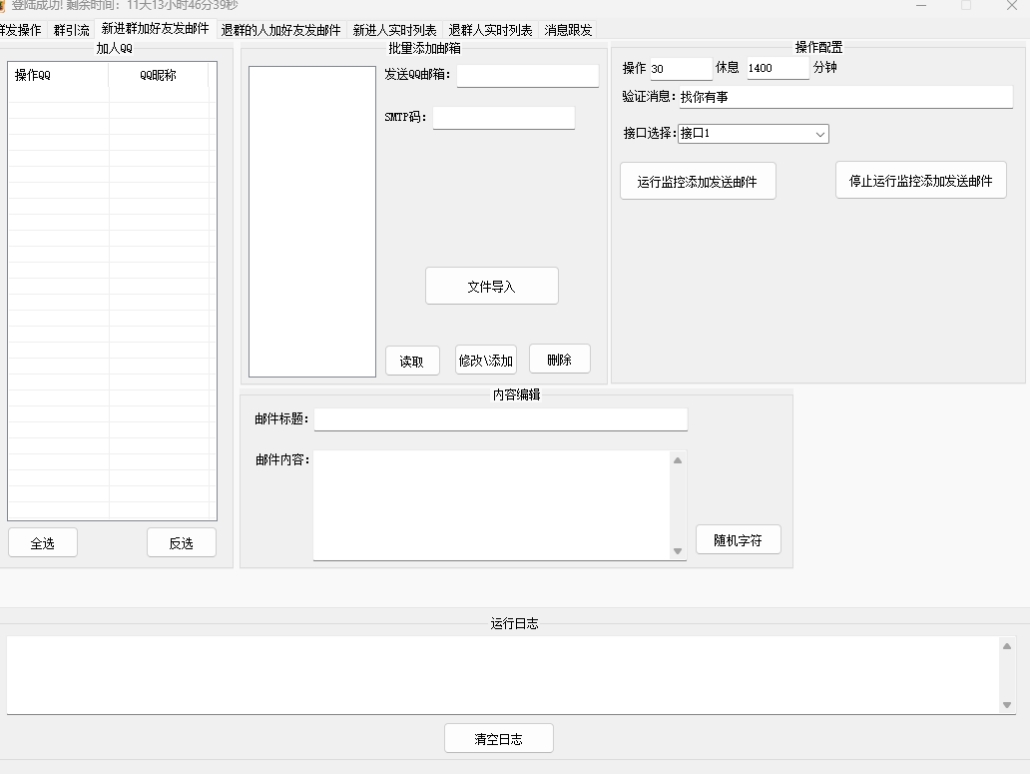The image size is (1030, 774).
Task: Expand the 接口选择 dropdown
Action: [x=754, y=133]
